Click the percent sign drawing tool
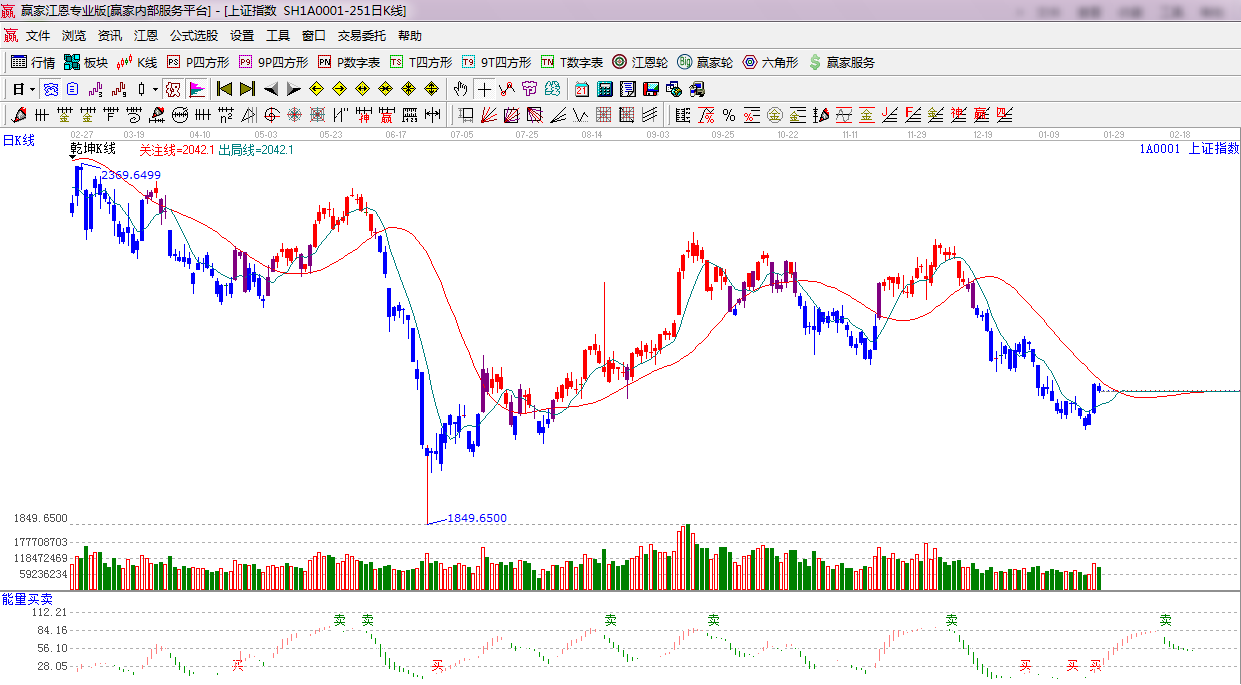Image resolution: width=1241 pixels, height=685 pixels. click(729, 115)
